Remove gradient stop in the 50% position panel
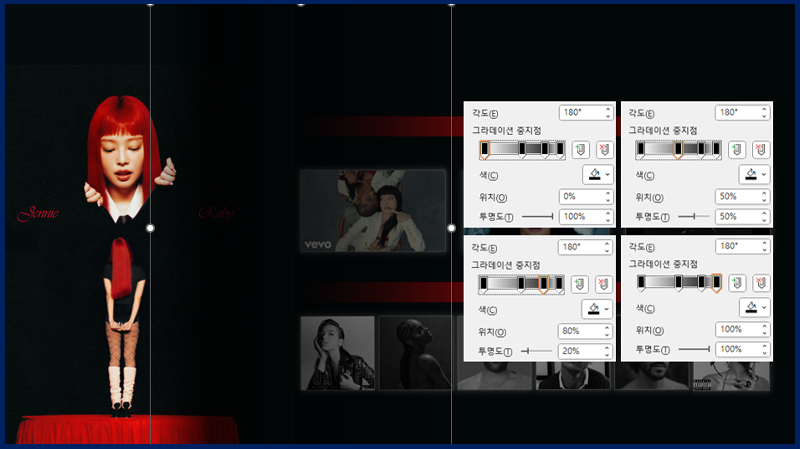The image size is (800, 449). [x=761, y=149]
